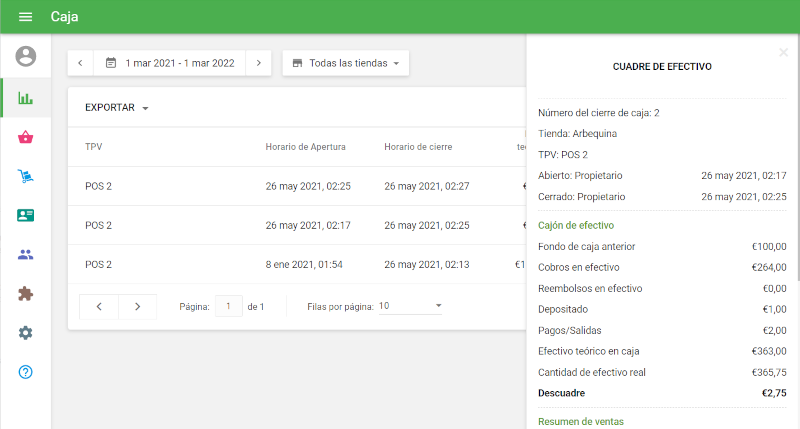Image resolution: width=800 pixels, height=429 pixels.
Task: Open the customers people icon
Action: [26, 254]
